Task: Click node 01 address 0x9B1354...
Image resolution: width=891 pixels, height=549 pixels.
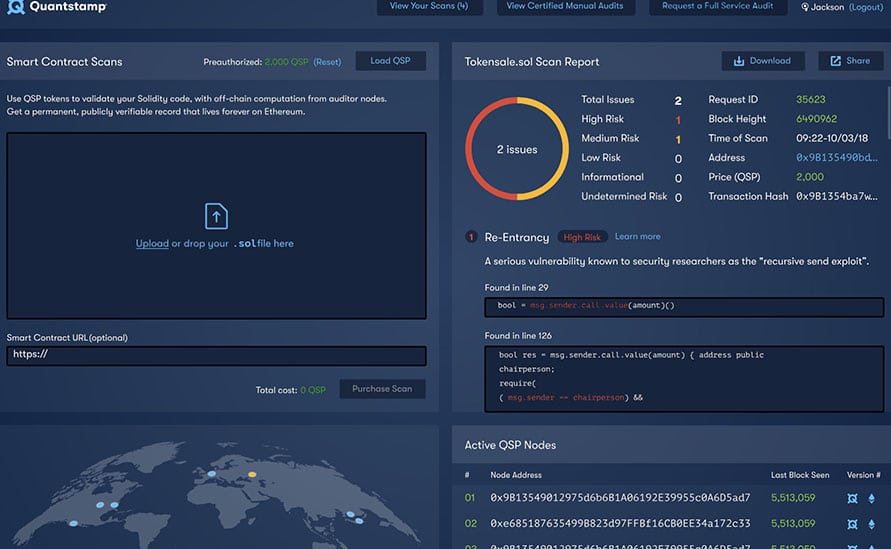Action: [620, 497]
